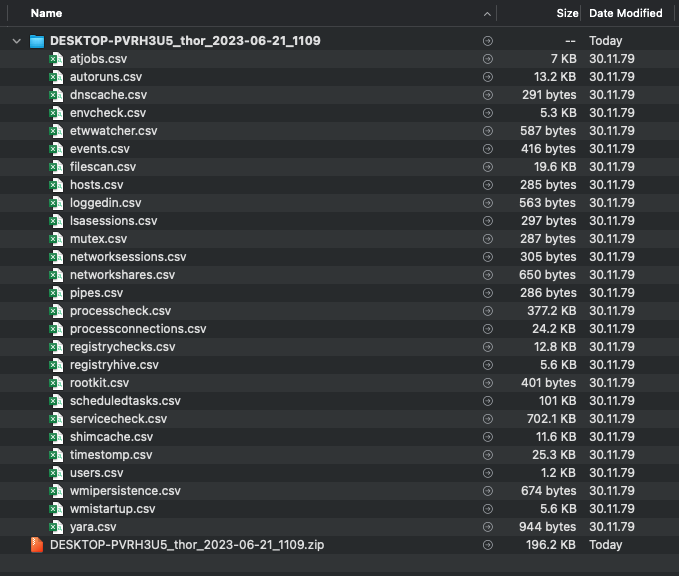The height and width of the screenshot is (576, 679).
Task: Click the zip archive file icon
Action: click(x=37, y=545)
